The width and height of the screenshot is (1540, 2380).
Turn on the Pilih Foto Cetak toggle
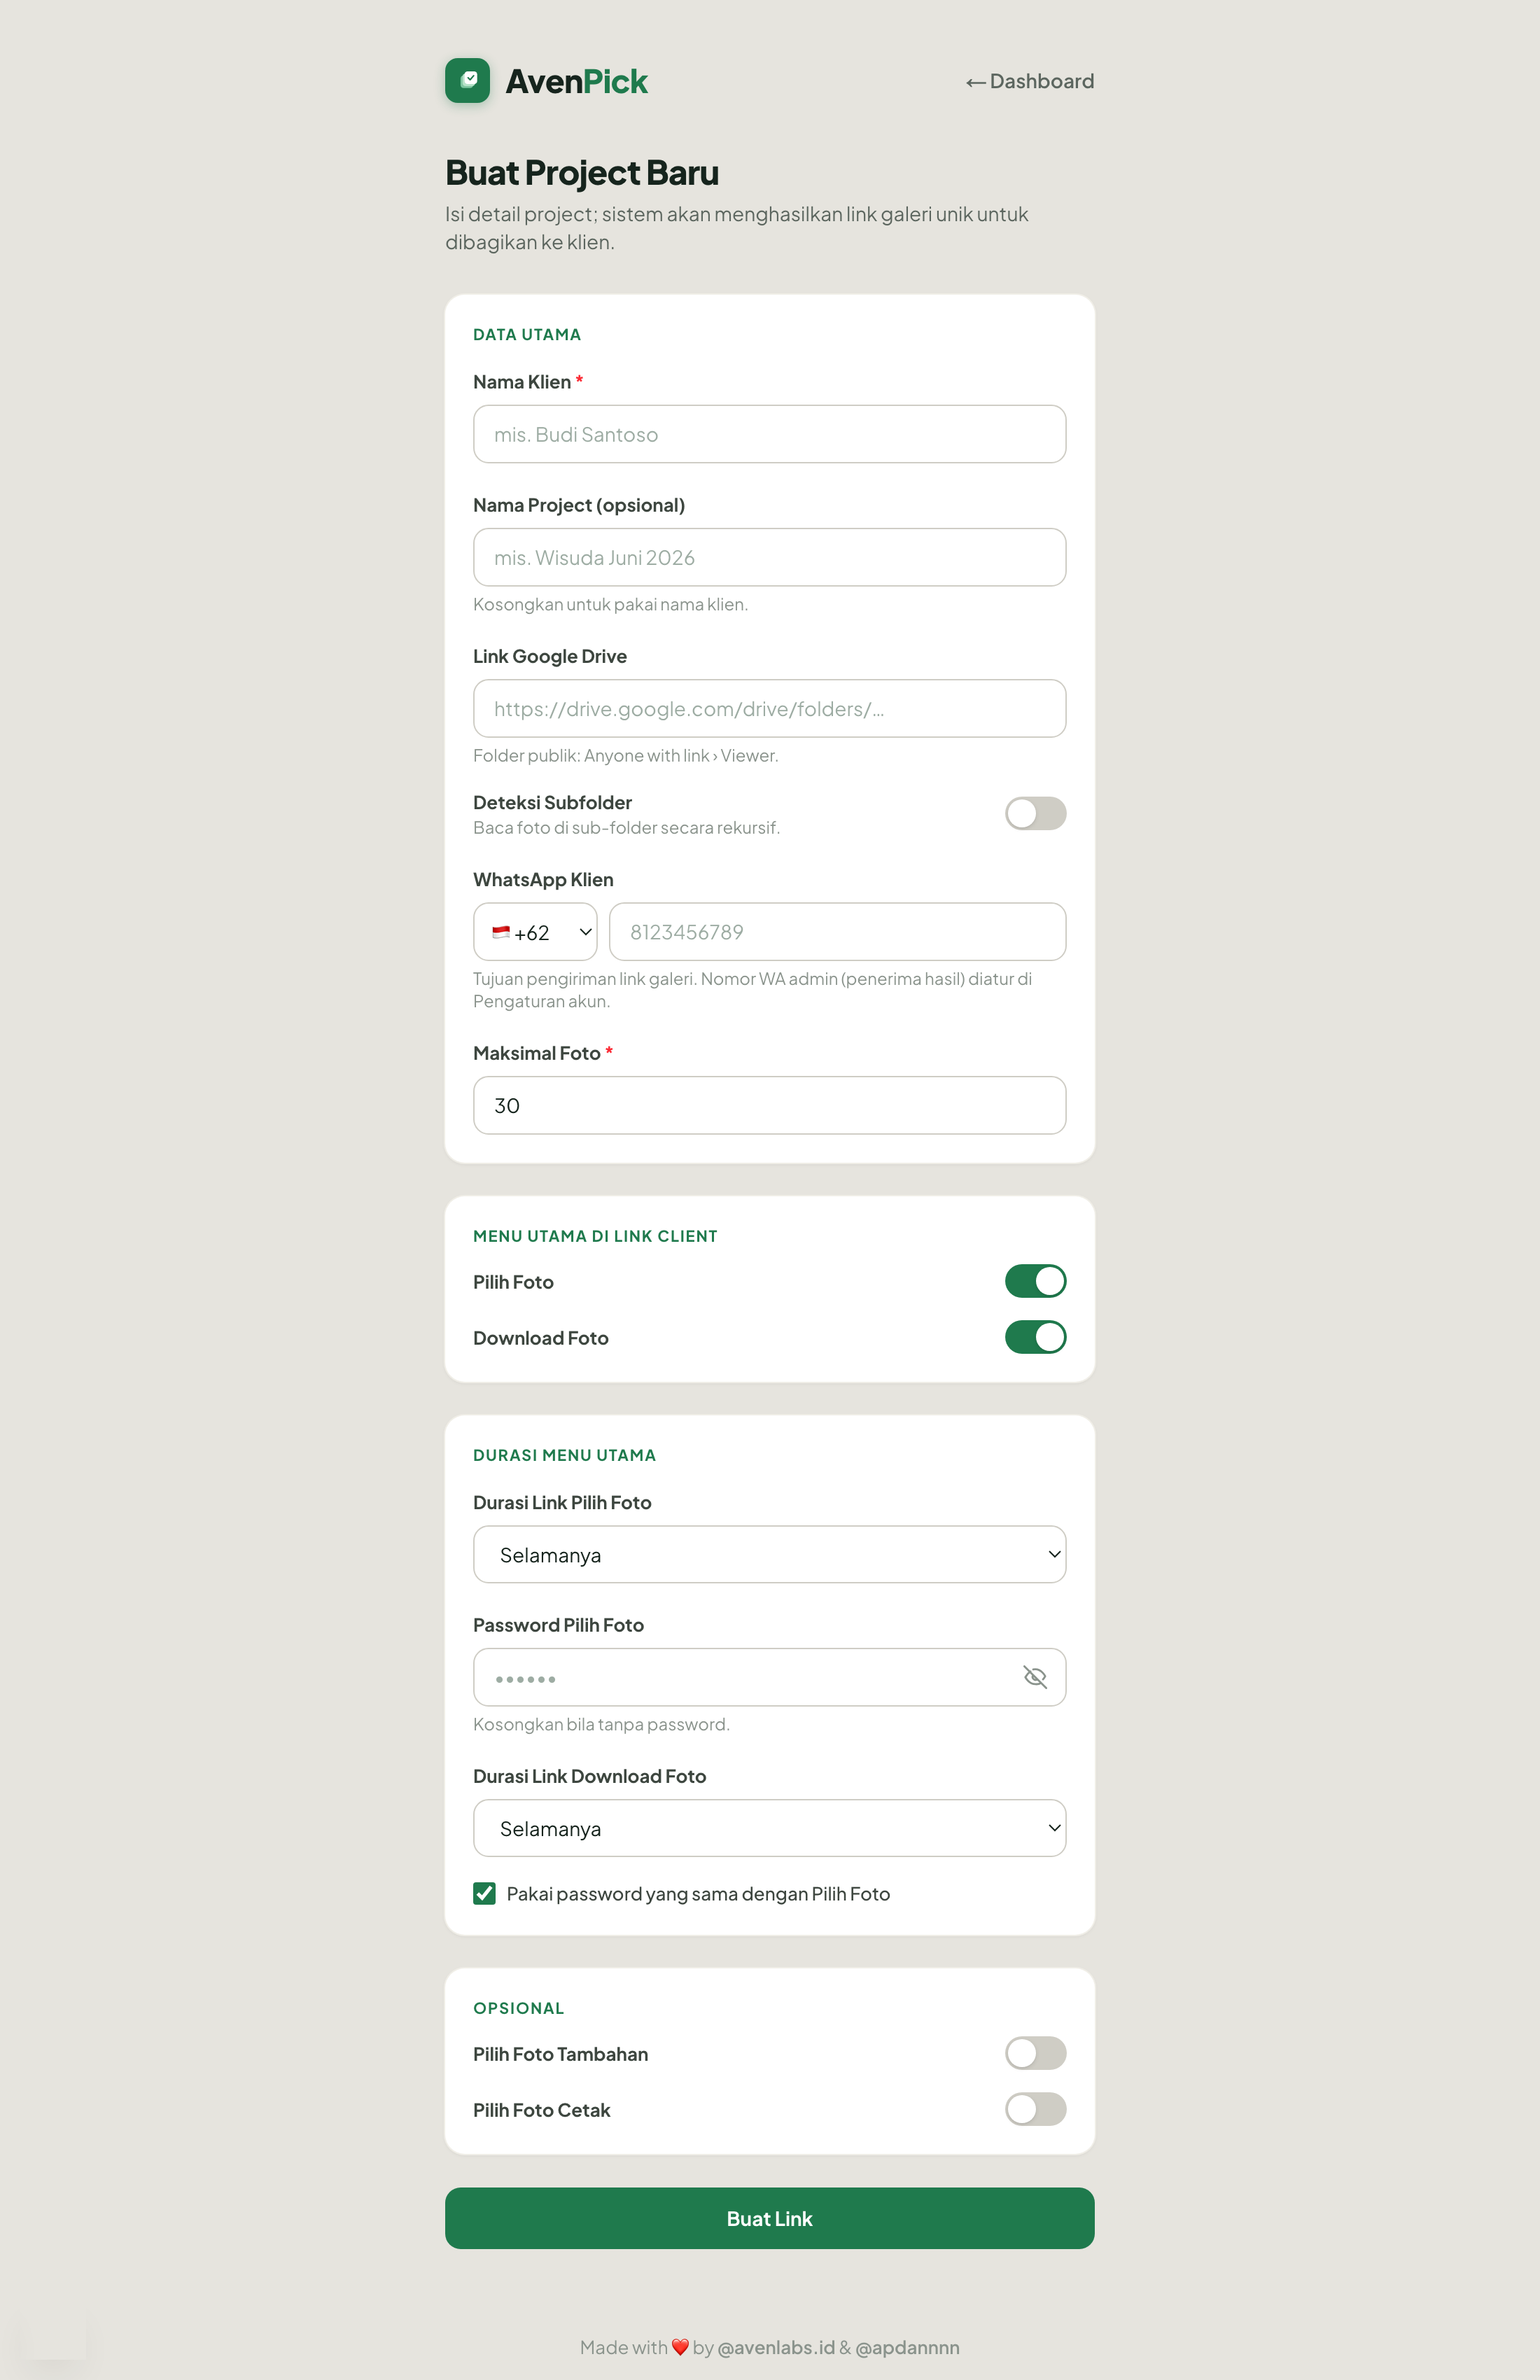1035,2109
